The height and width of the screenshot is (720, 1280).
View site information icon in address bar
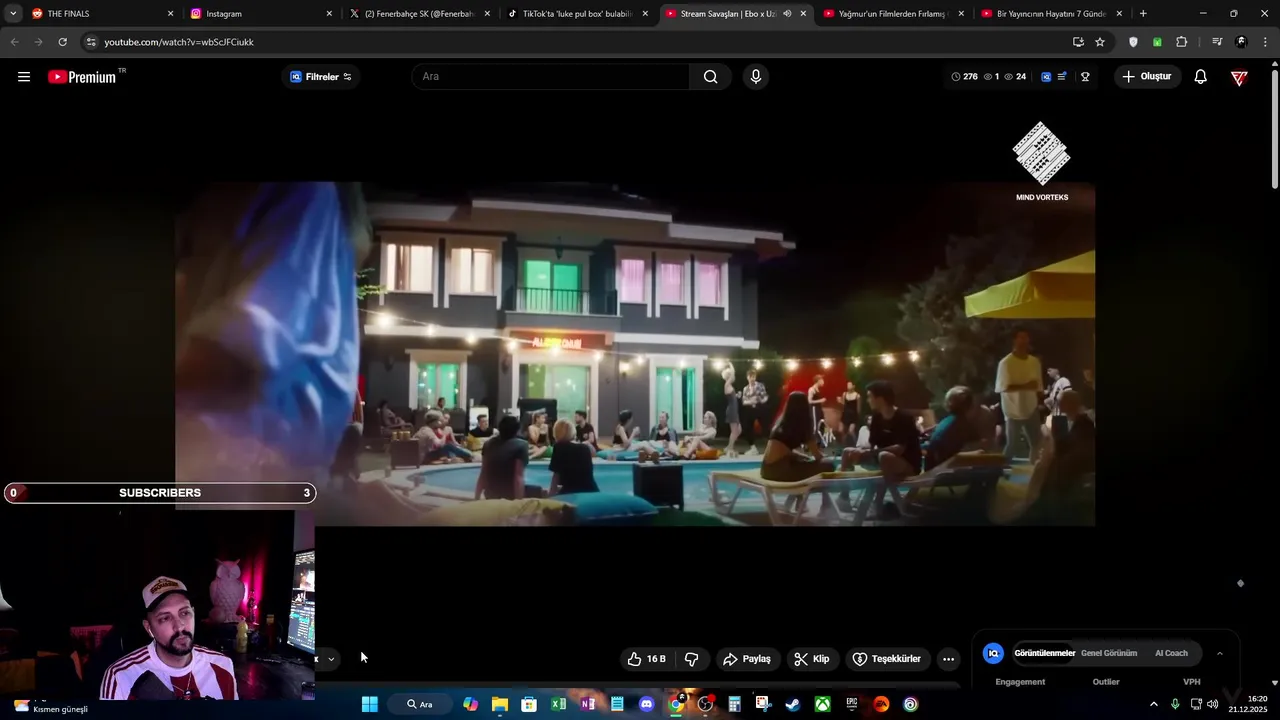[x=91, y=42]
